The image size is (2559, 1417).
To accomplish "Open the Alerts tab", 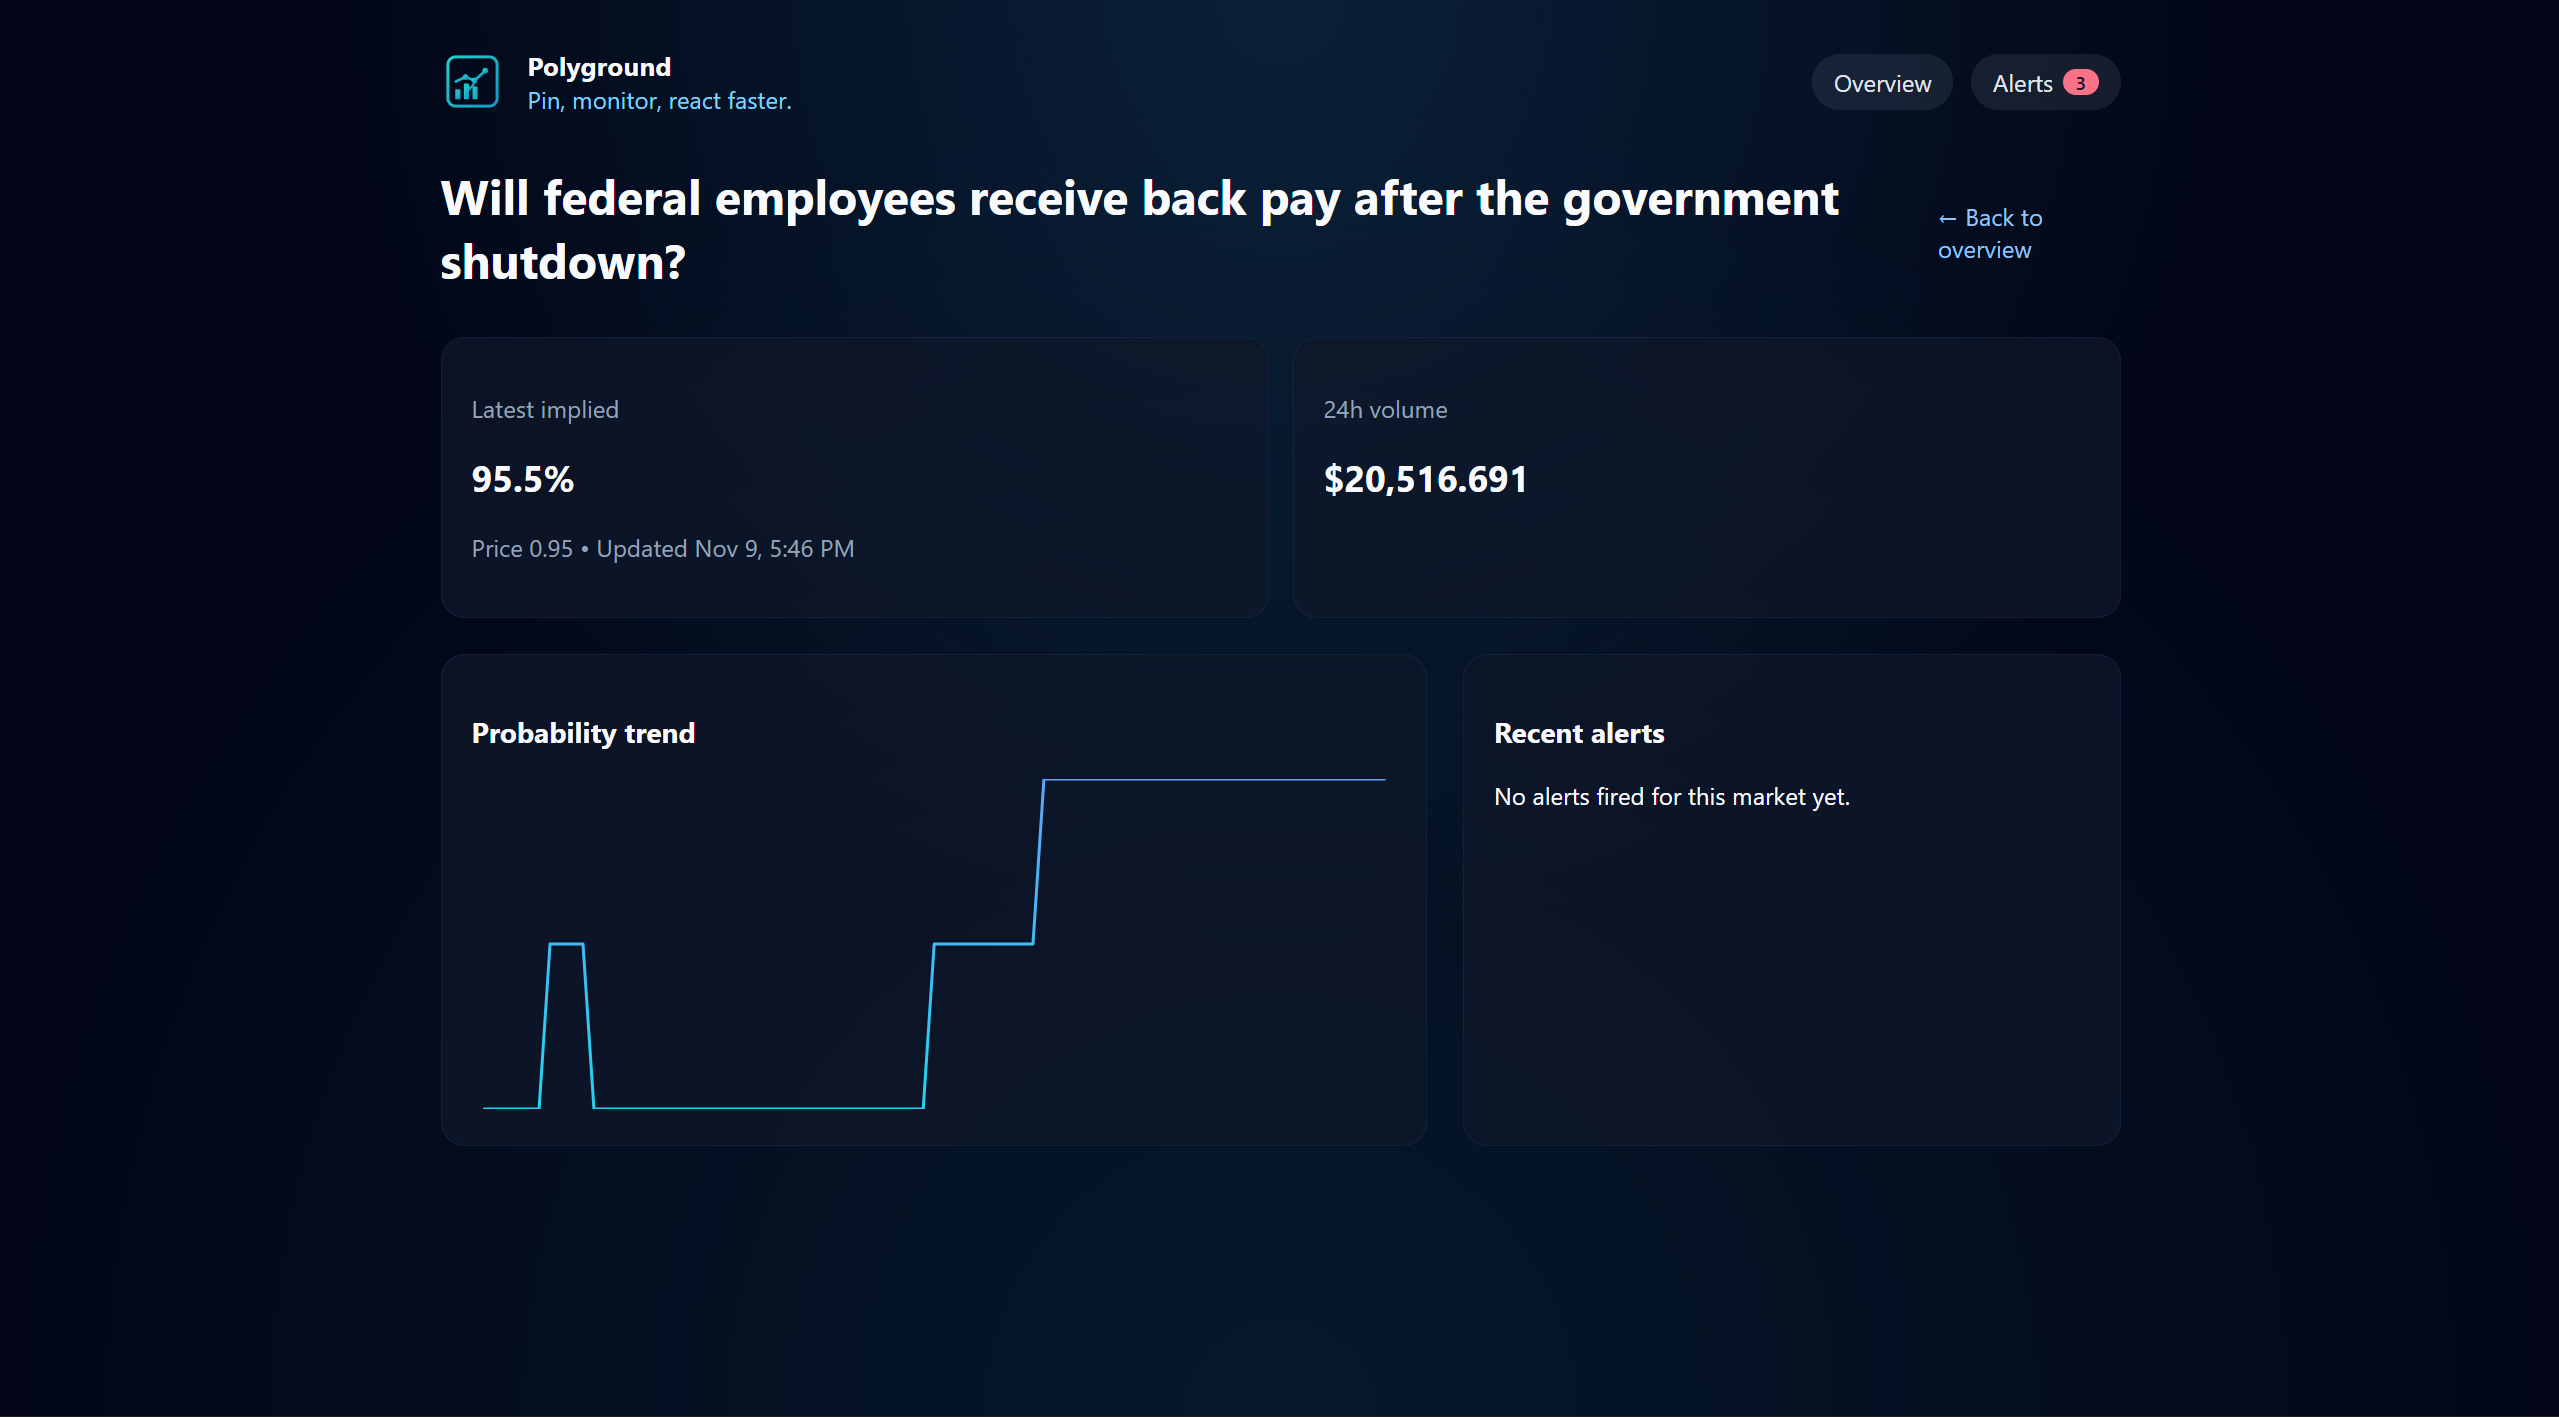I will (x=2021, y=83).
